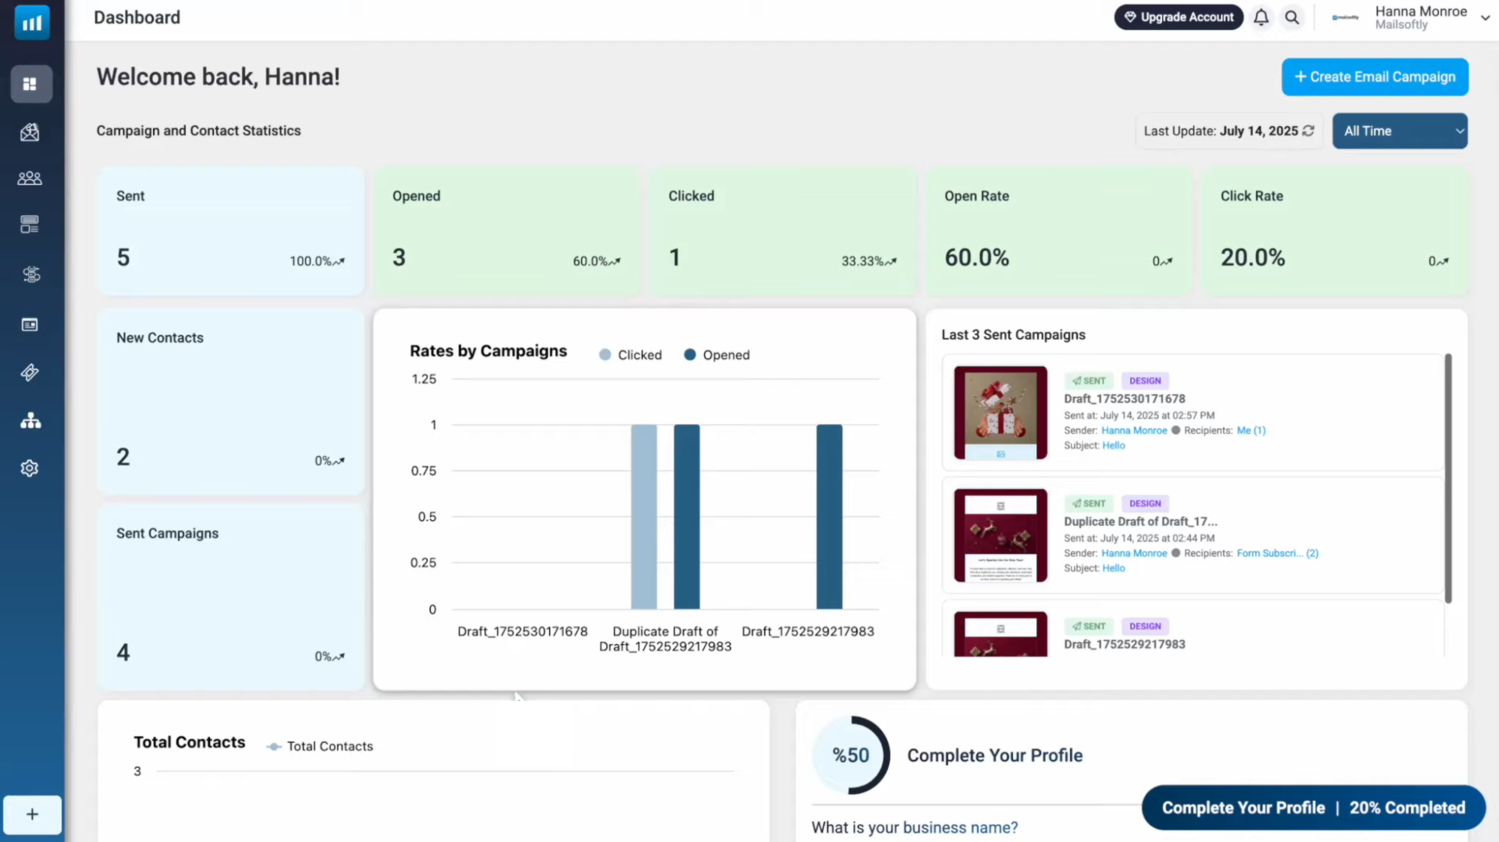
Task: Click the %50 profile completion ring
Action: coord(850,755)
